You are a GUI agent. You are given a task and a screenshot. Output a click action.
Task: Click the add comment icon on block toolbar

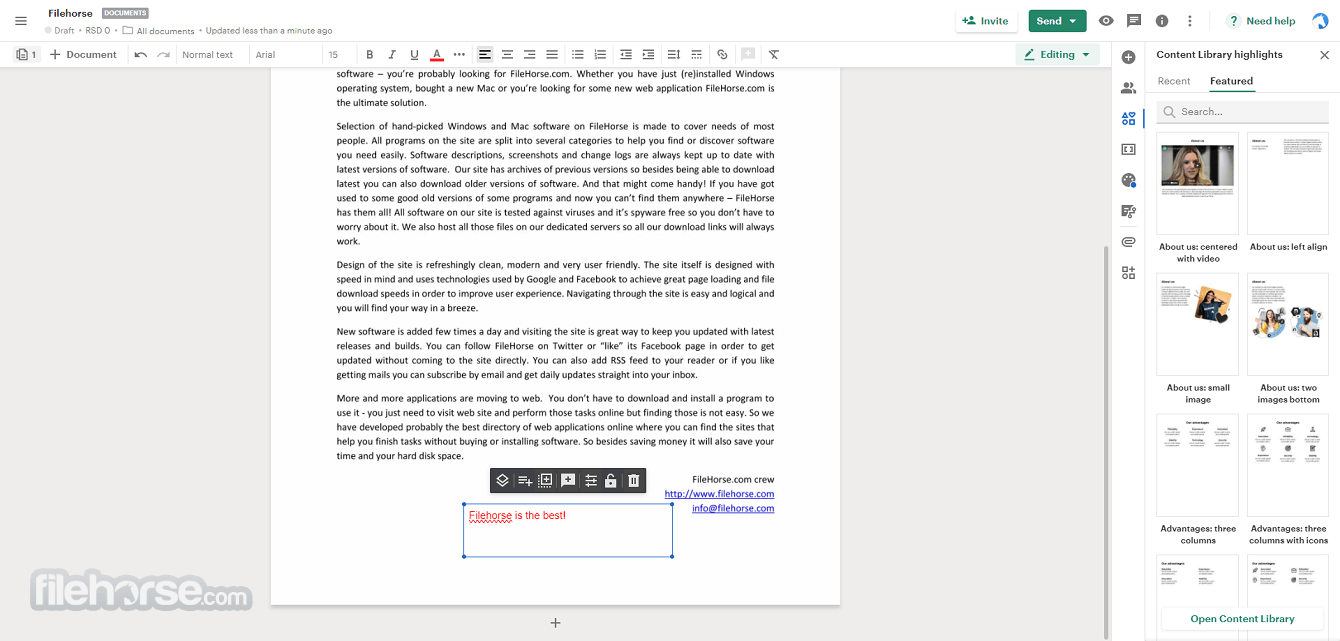(x=568, y=481)
